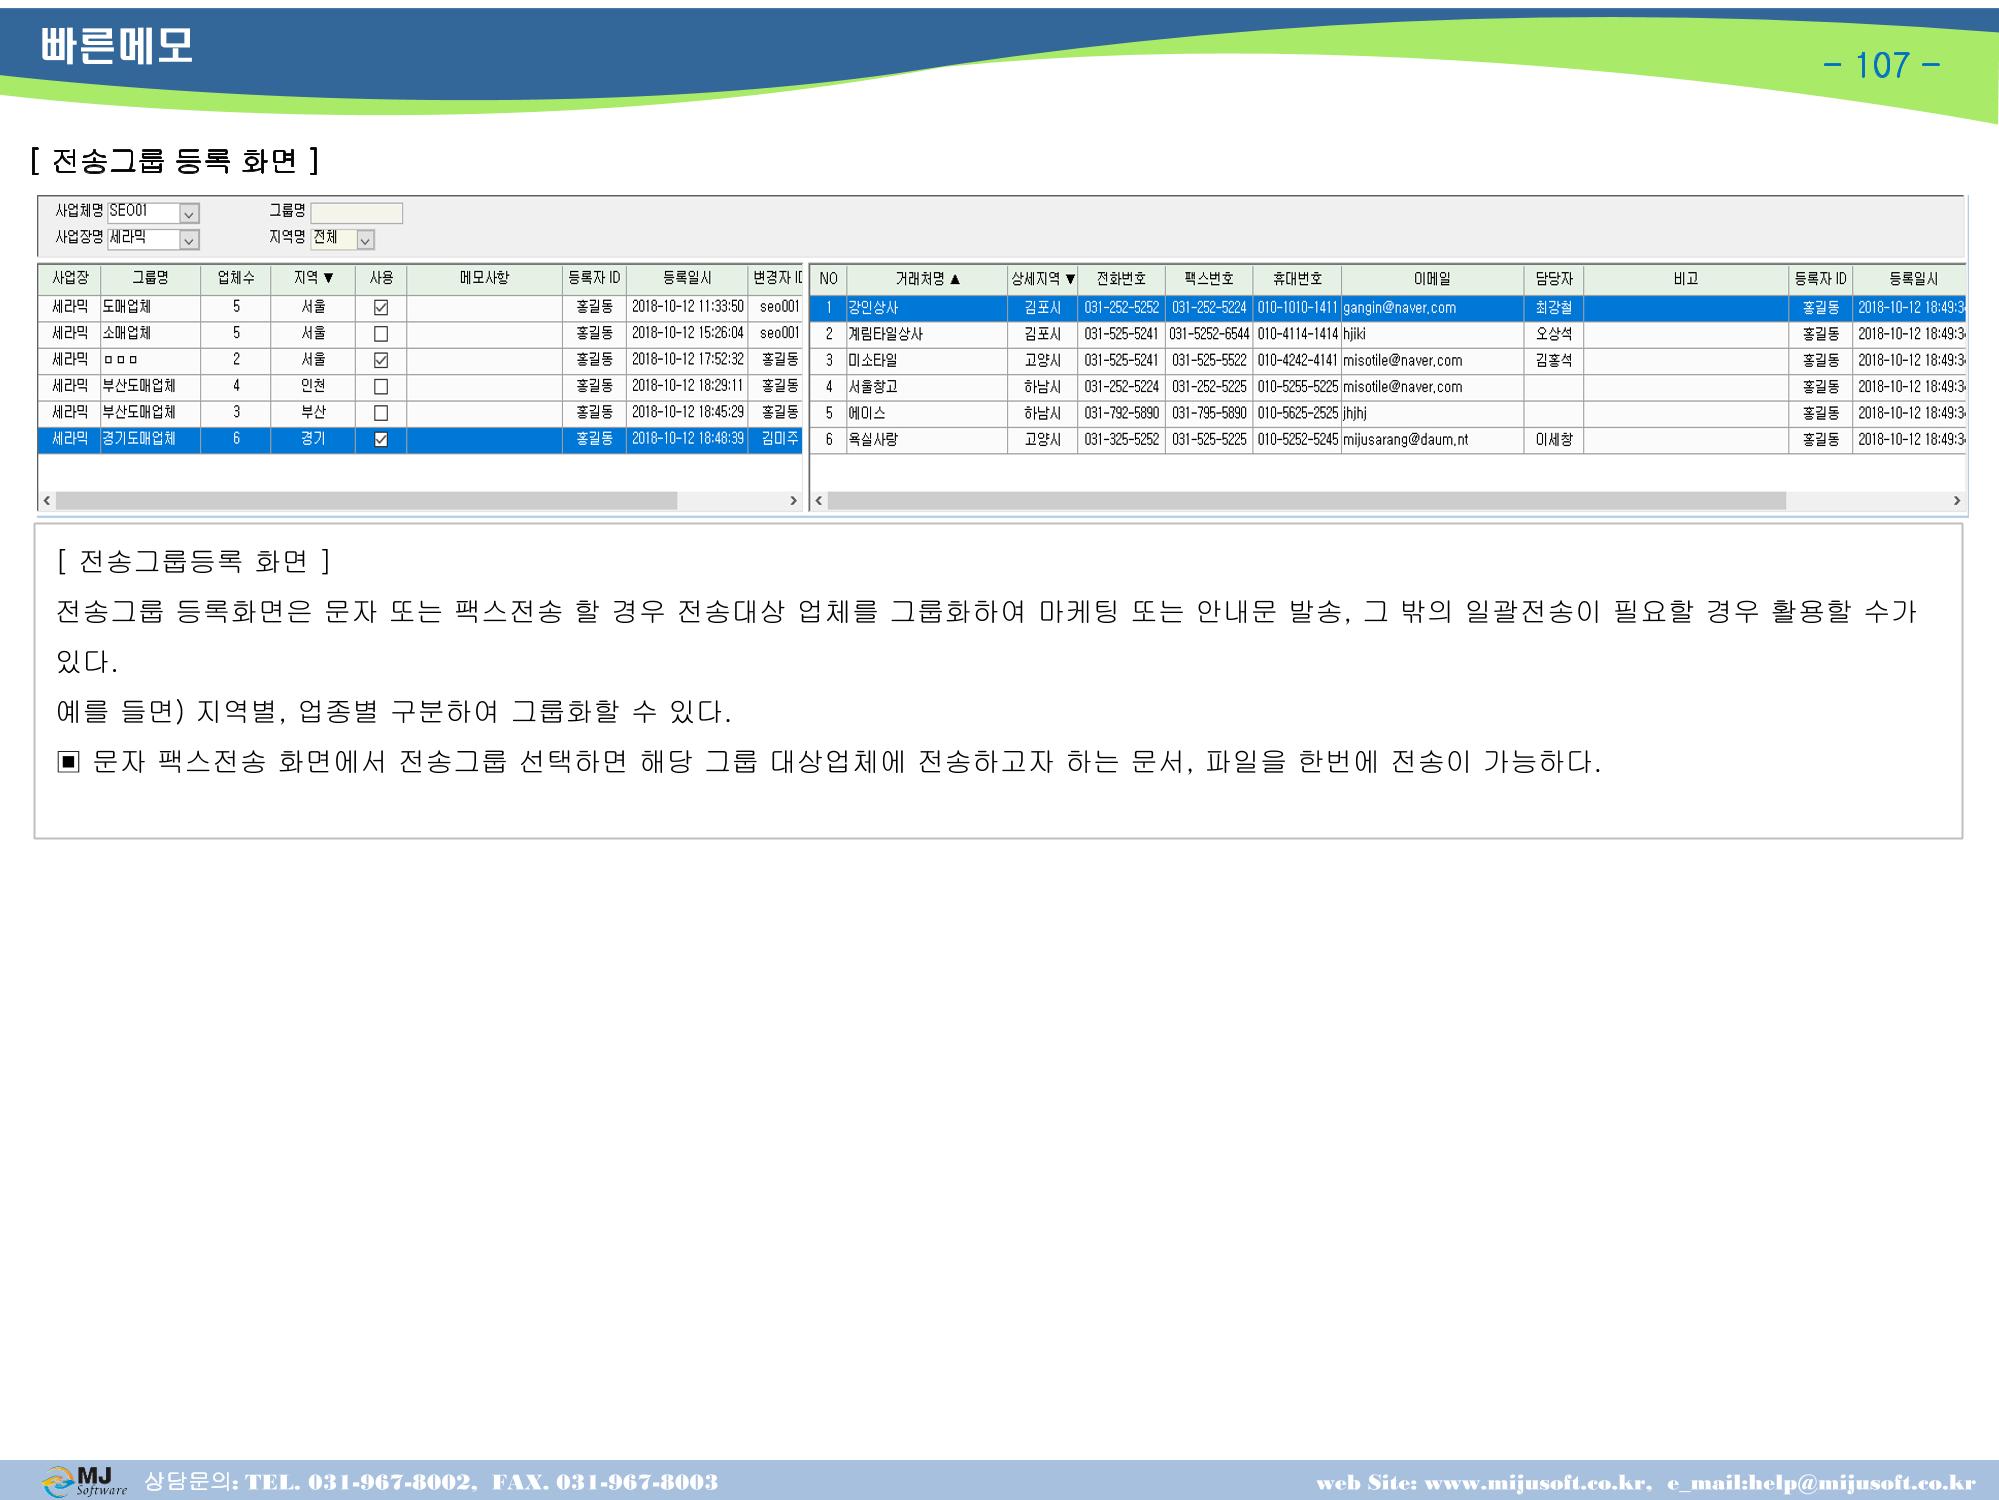The height and width of the screenshot is (1500, 1999).
Task: Click the 담당자 column header
Action: click(x=1554, y=279)
